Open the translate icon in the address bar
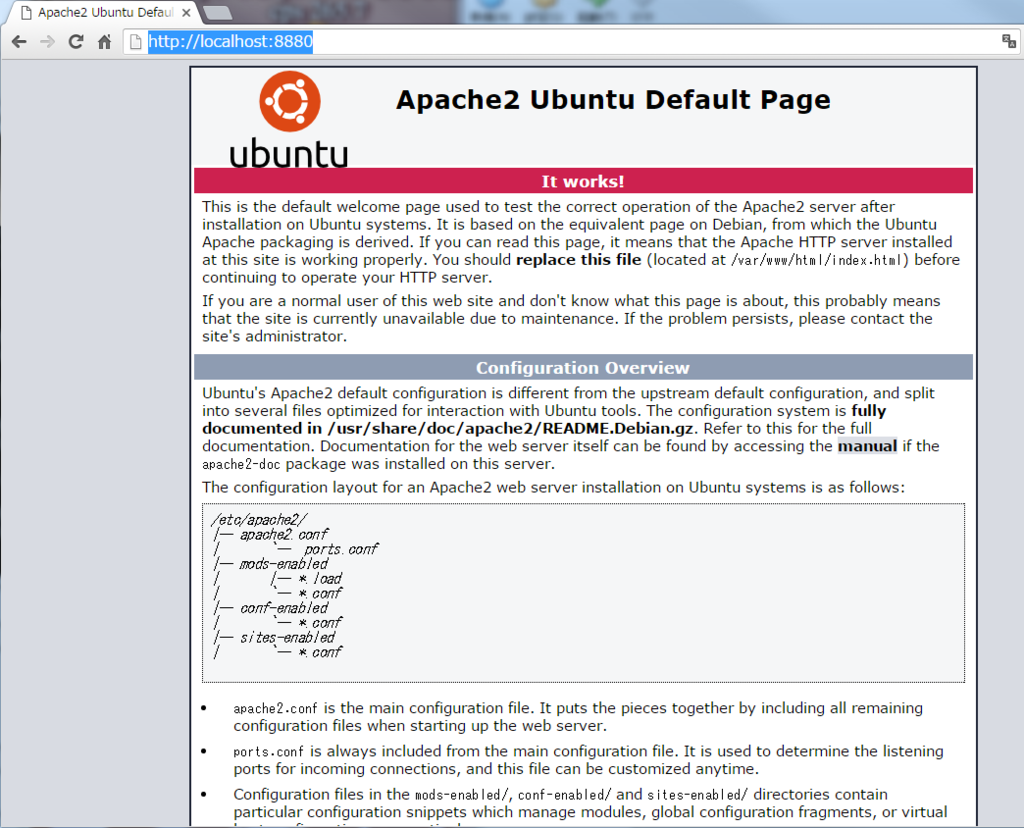 click(x=1008, y=42)
